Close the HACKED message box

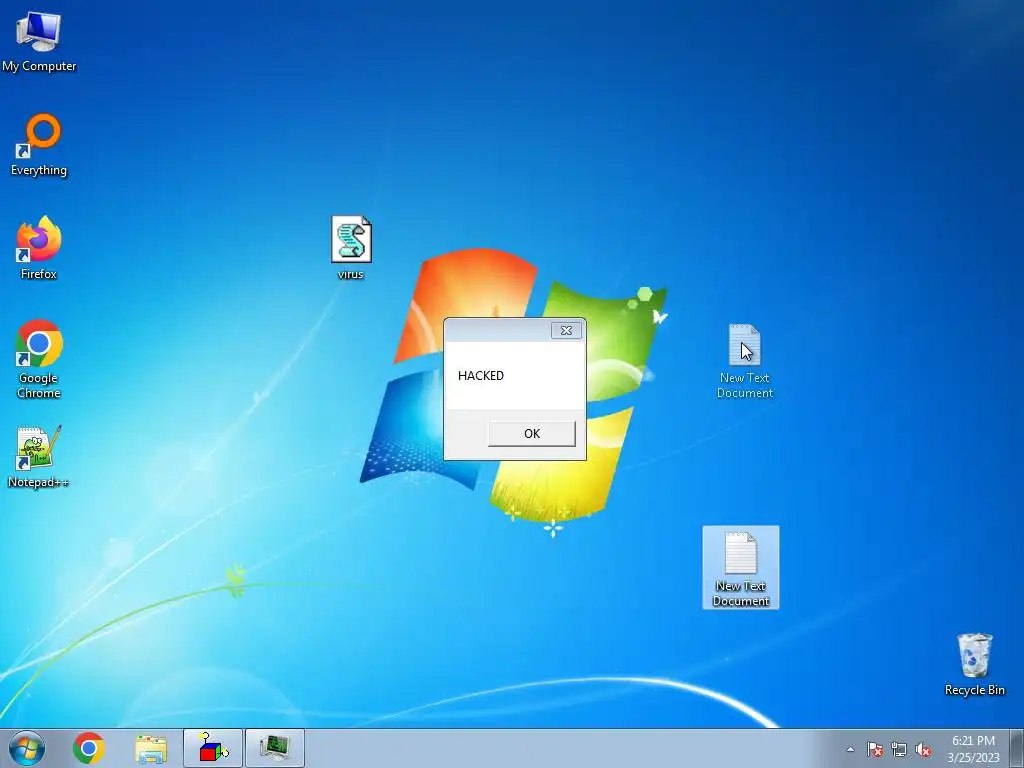click(566, 330)
